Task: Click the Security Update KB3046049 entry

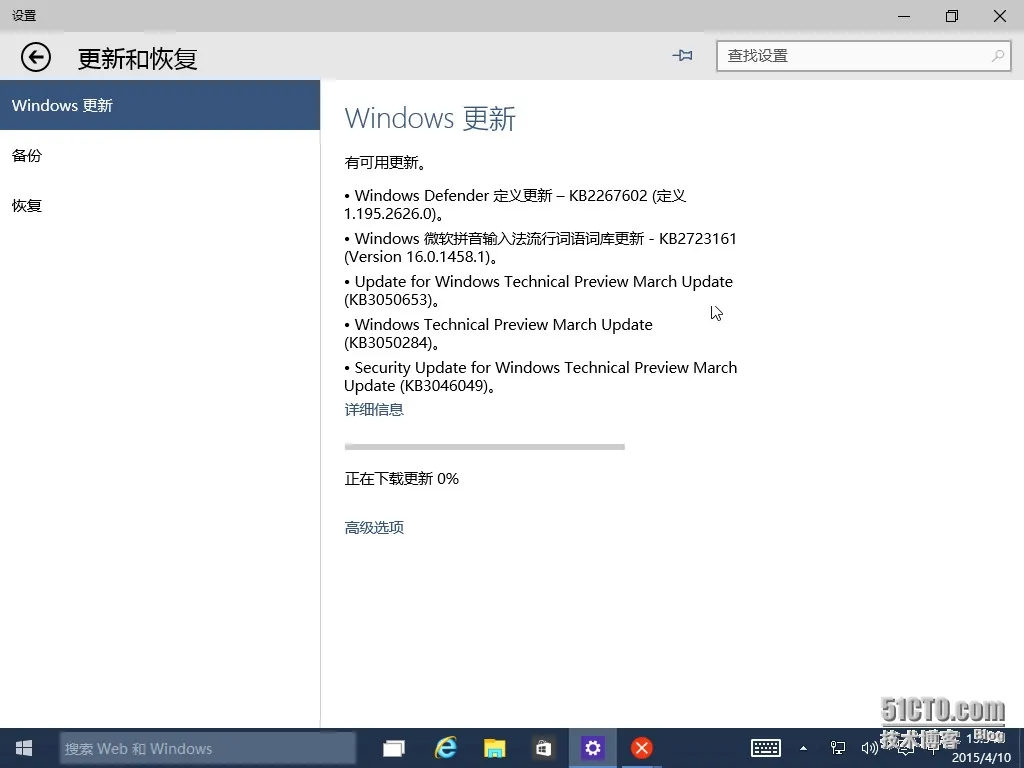Action: tap(541, 377)
